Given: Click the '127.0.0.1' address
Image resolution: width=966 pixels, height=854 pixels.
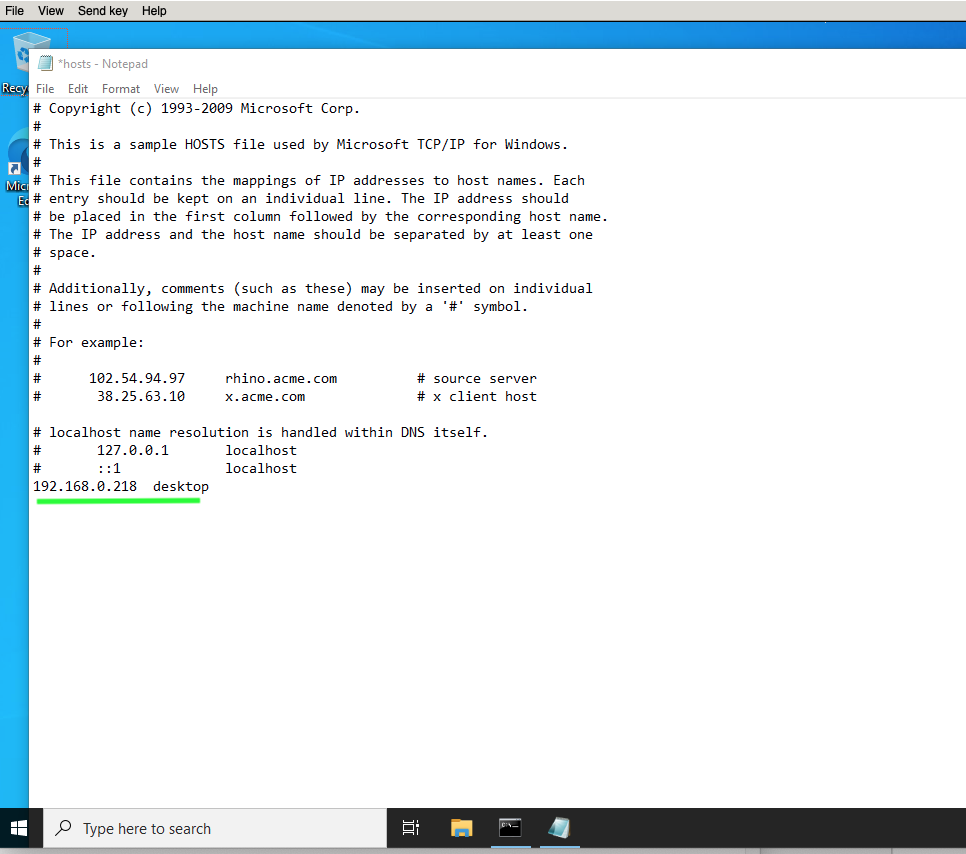Looking at the screenshot, I should point(132,450).
